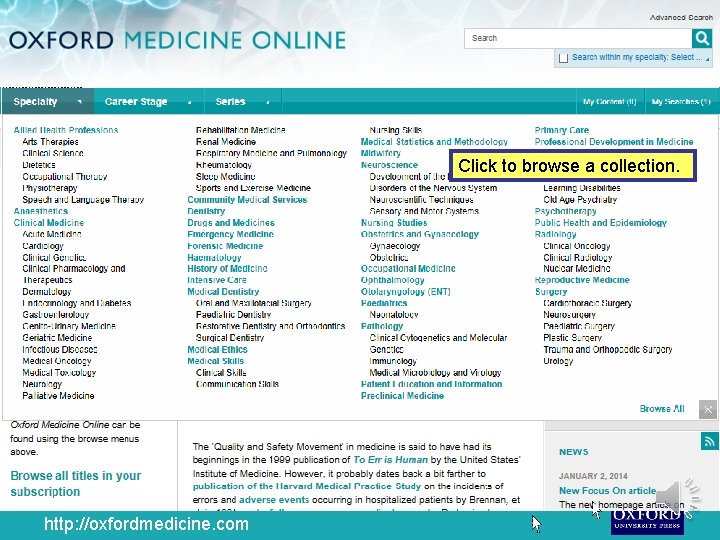Image resolution: width=720 pixels, height=540 pixels.
Task: Browse Preclinical Medicine
Action: coord(402,395)
